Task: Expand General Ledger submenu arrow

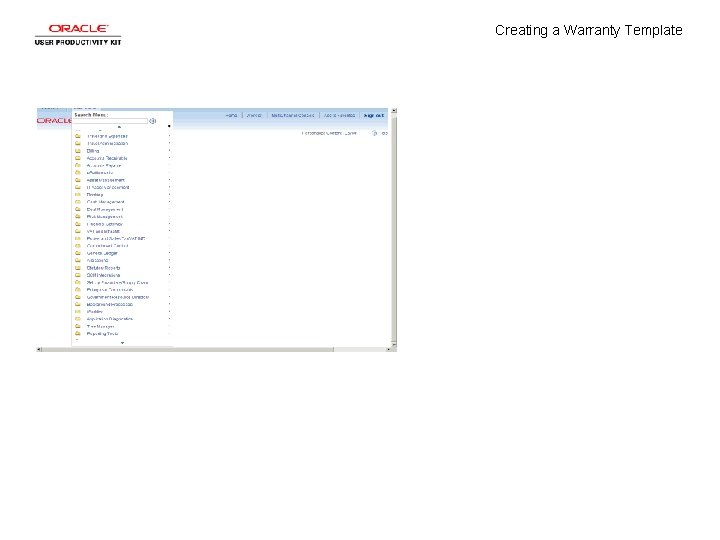Action: click(169, 253)
